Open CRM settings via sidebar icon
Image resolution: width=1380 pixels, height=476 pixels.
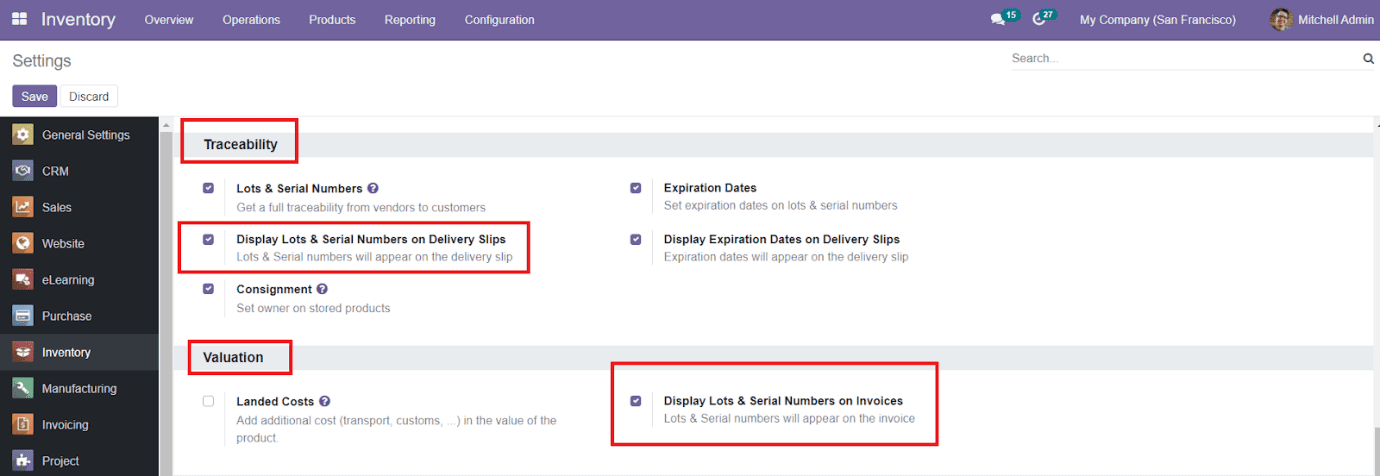pos(23,171)
